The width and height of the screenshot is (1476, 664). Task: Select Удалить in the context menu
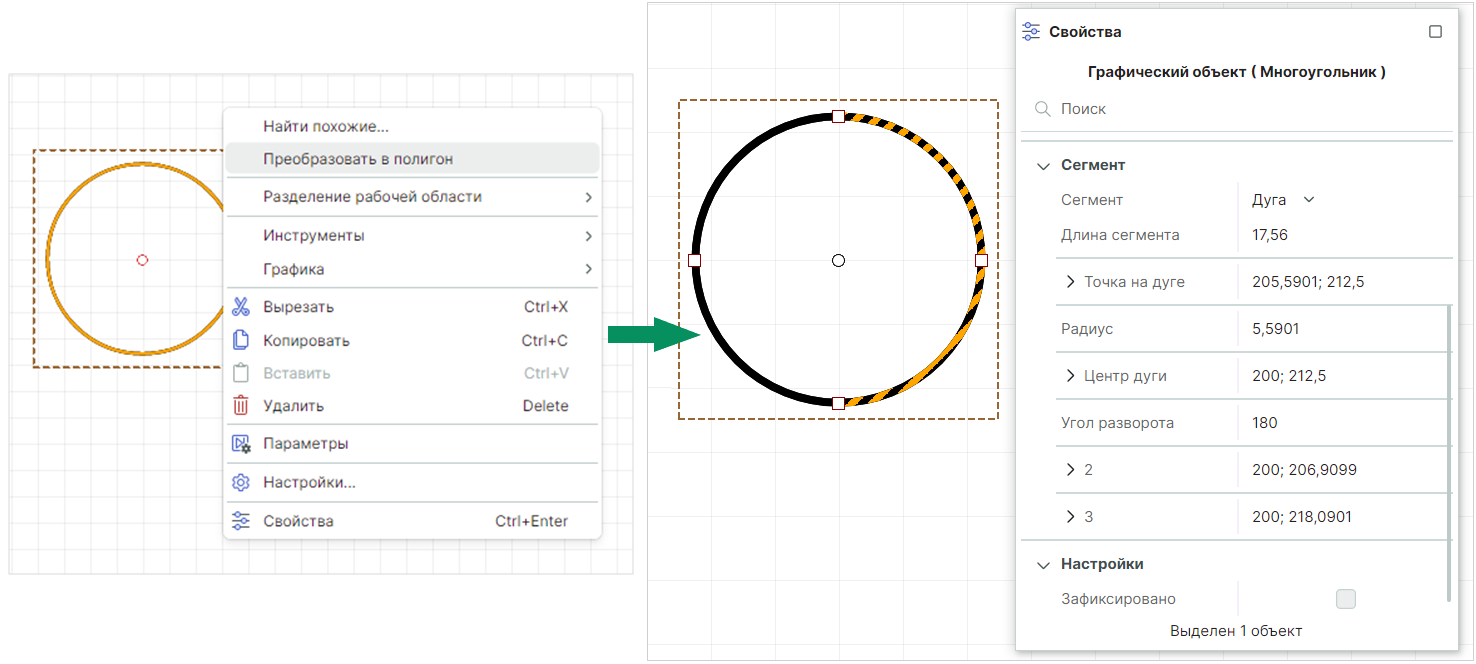click(412, 406)
